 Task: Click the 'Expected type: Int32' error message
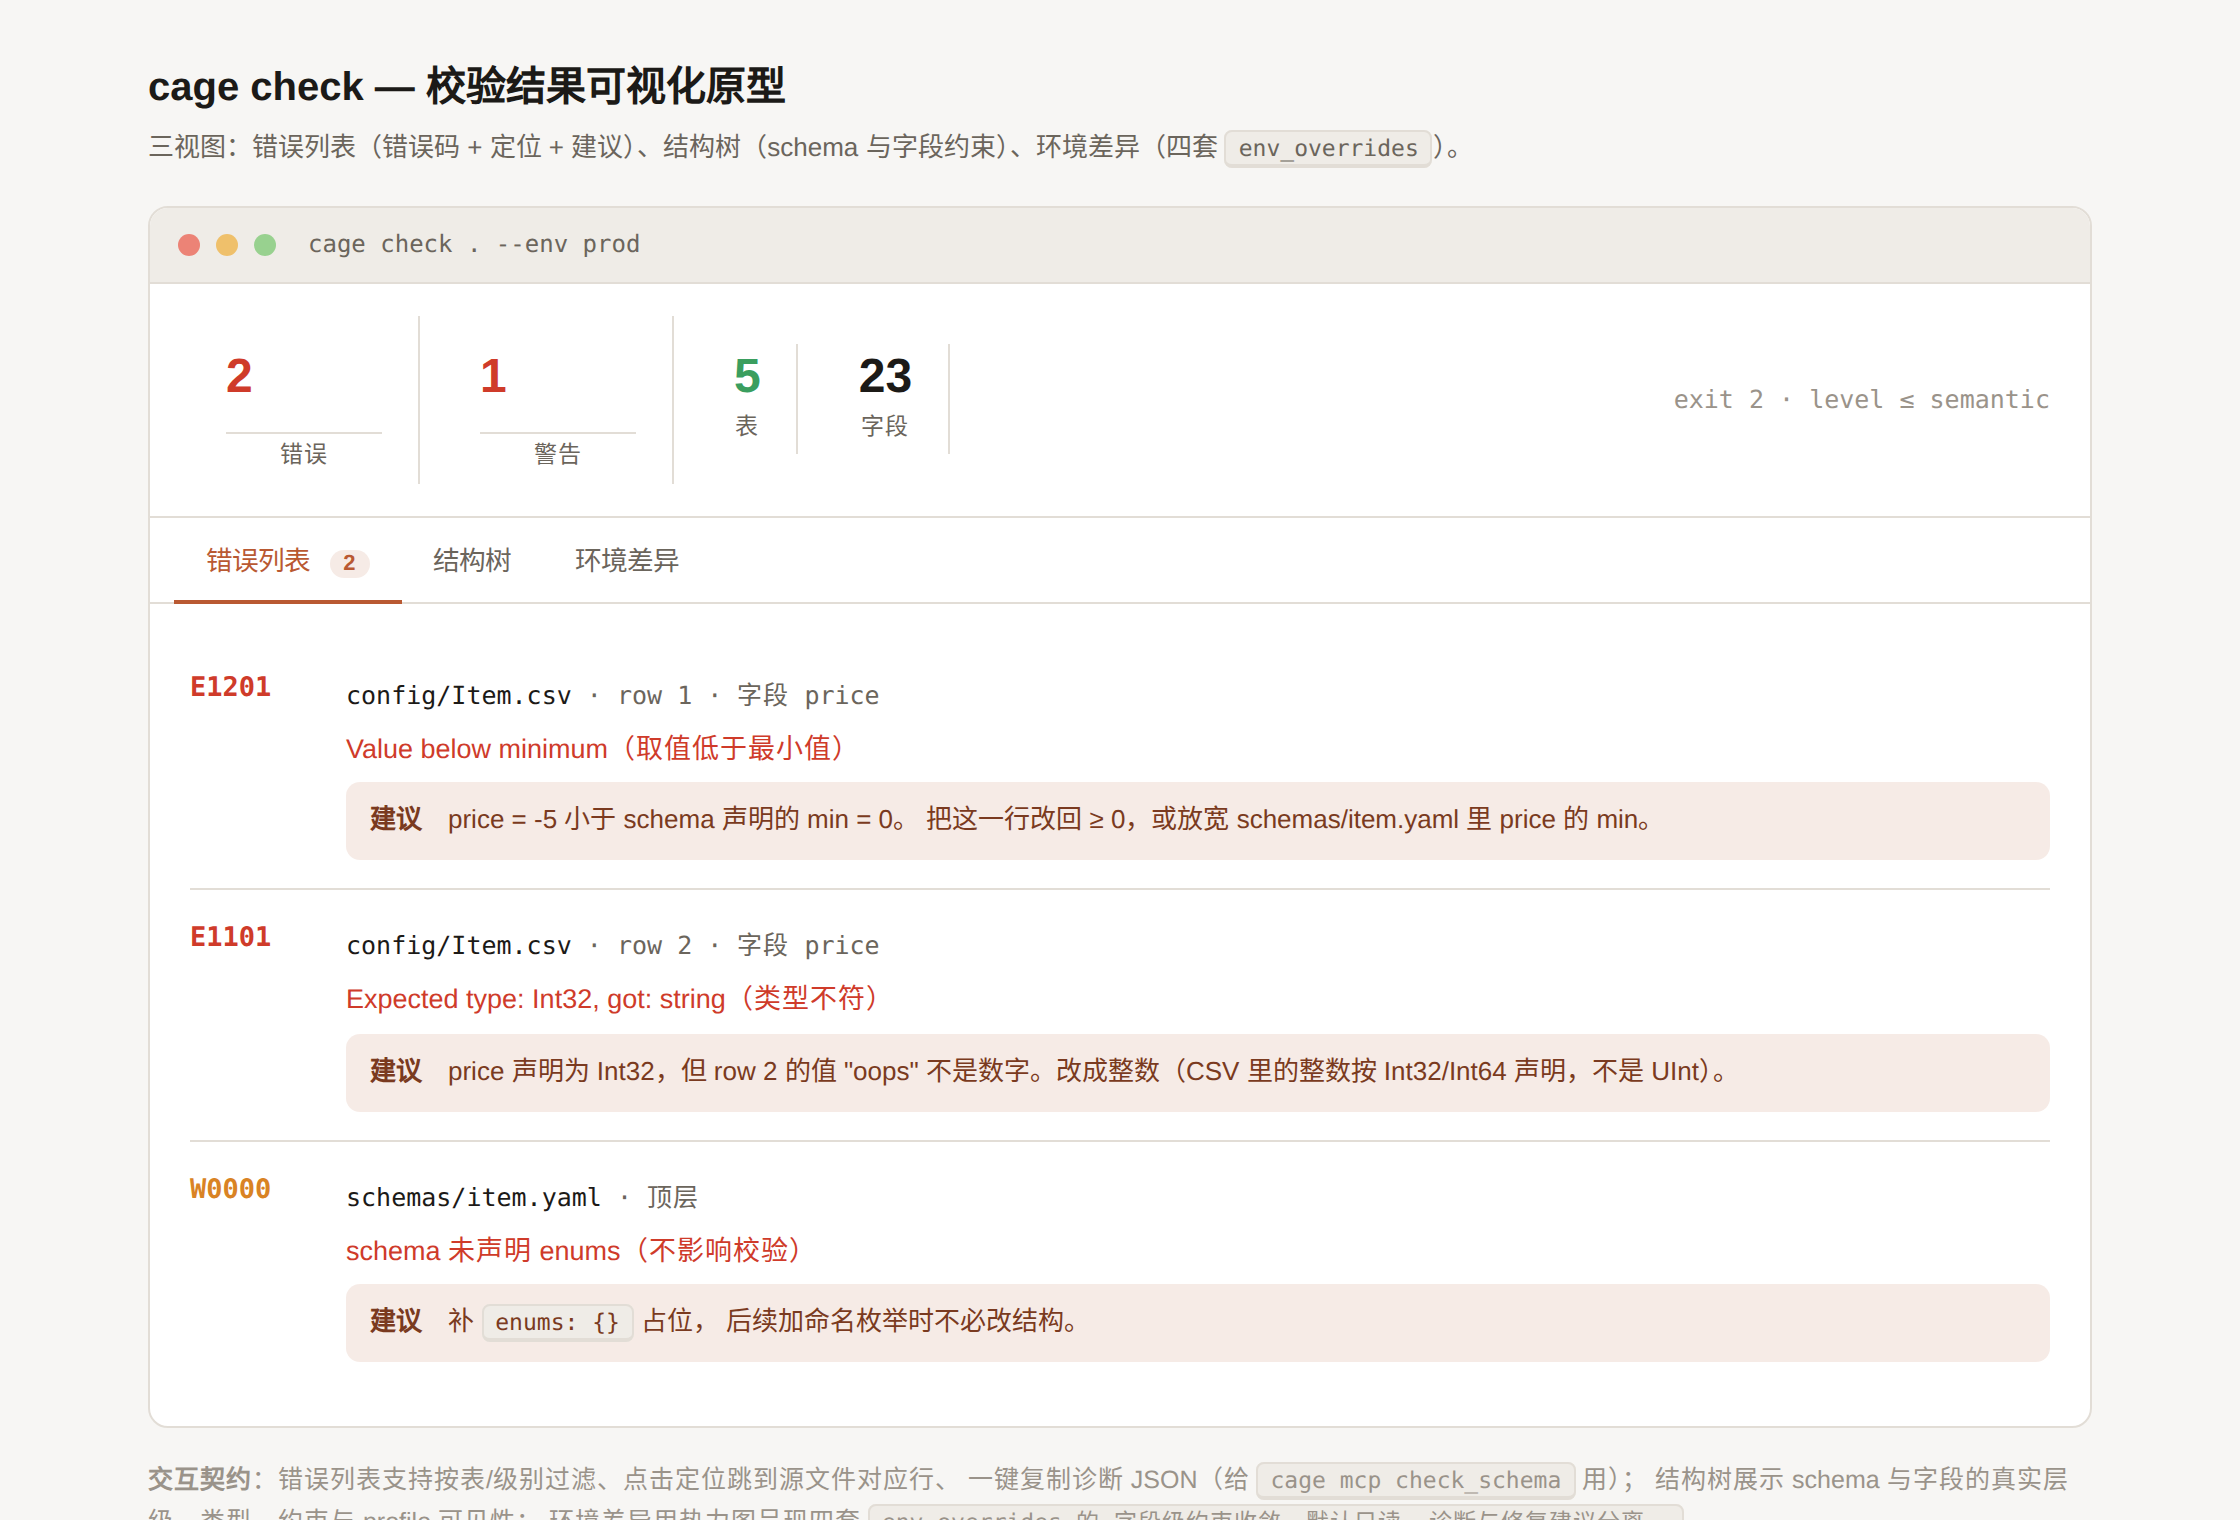(x=617, y=998)
